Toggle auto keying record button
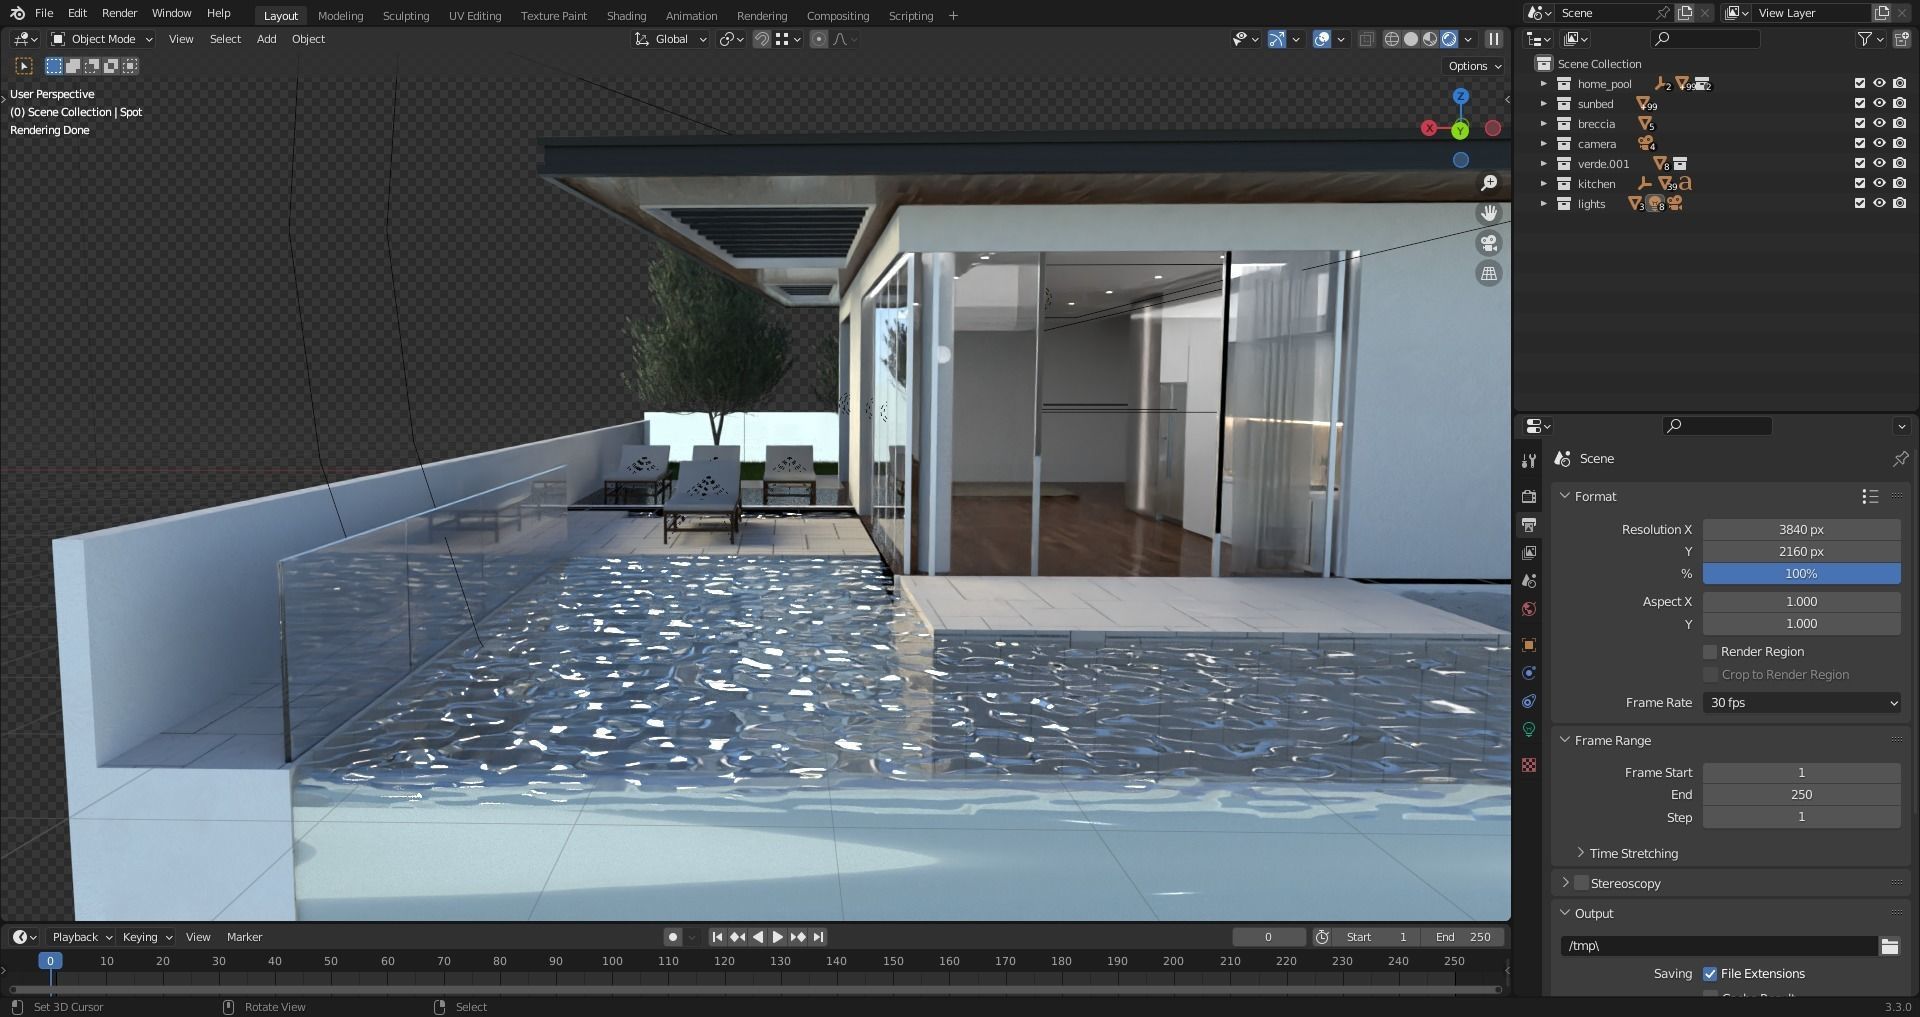Image resolution: width=1920 pixels, height=1017 pixels. click(673, 937)
